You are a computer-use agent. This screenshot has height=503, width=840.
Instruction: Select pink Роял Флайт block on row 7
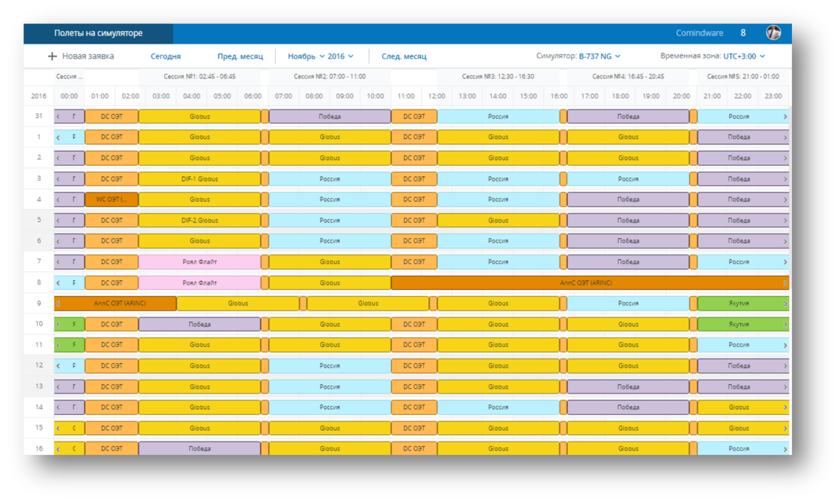click(x=199, y=262)
